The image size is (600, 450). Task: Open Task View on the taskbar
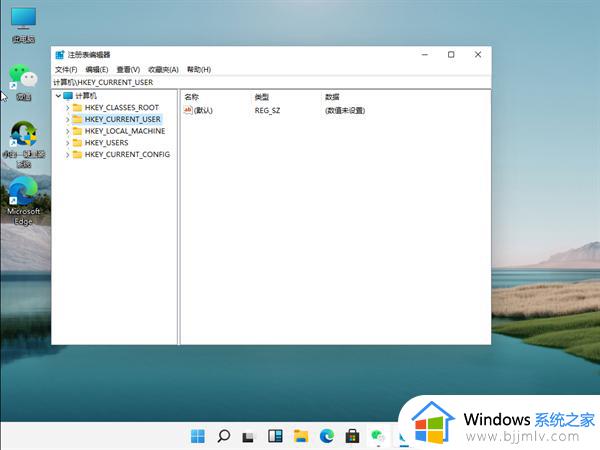248,436
